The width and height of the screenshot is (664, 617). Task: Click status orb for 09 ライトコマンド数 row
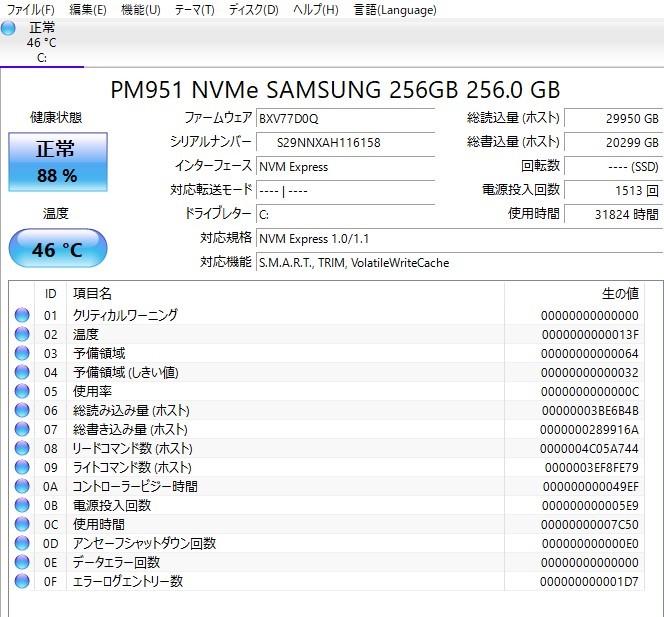(x=22, y=467)
